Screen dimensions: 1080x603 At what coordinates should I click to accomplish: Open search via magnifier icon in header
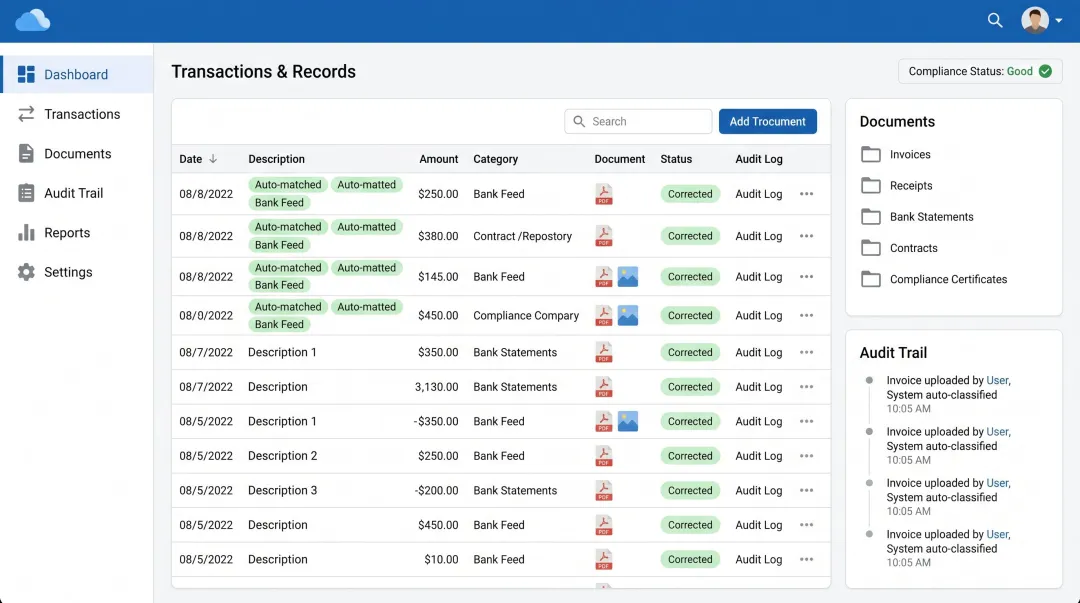pos(995,21)
